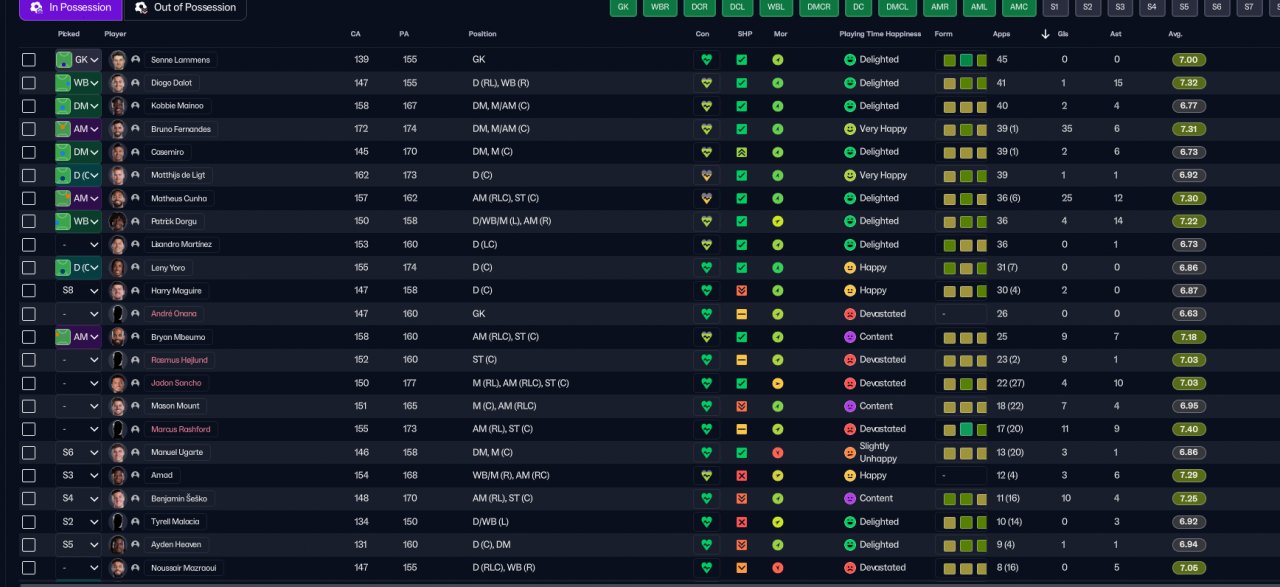Click Manuel Ugarte's red morale icon

coord(777,452)
